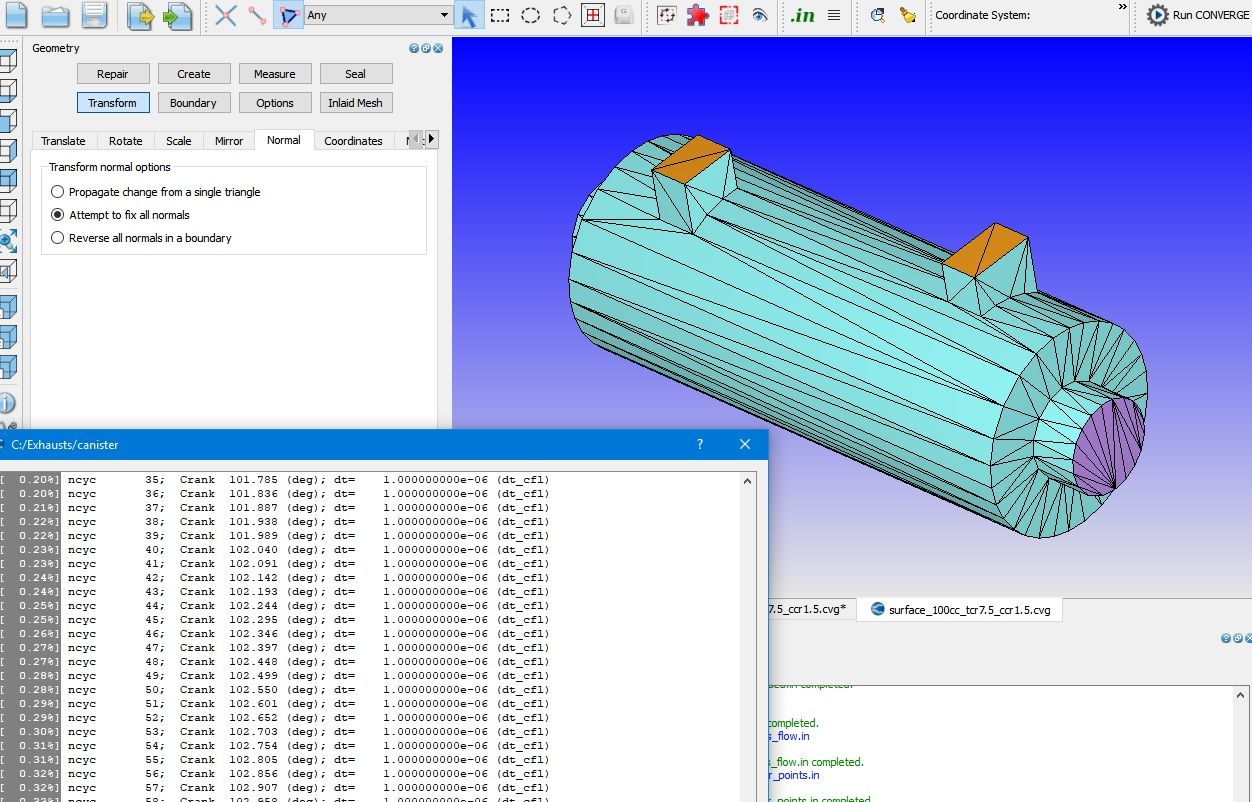The image size is (1252, 802).
Task: Activate the triangle selection mode icon
Action: (289, 15)
